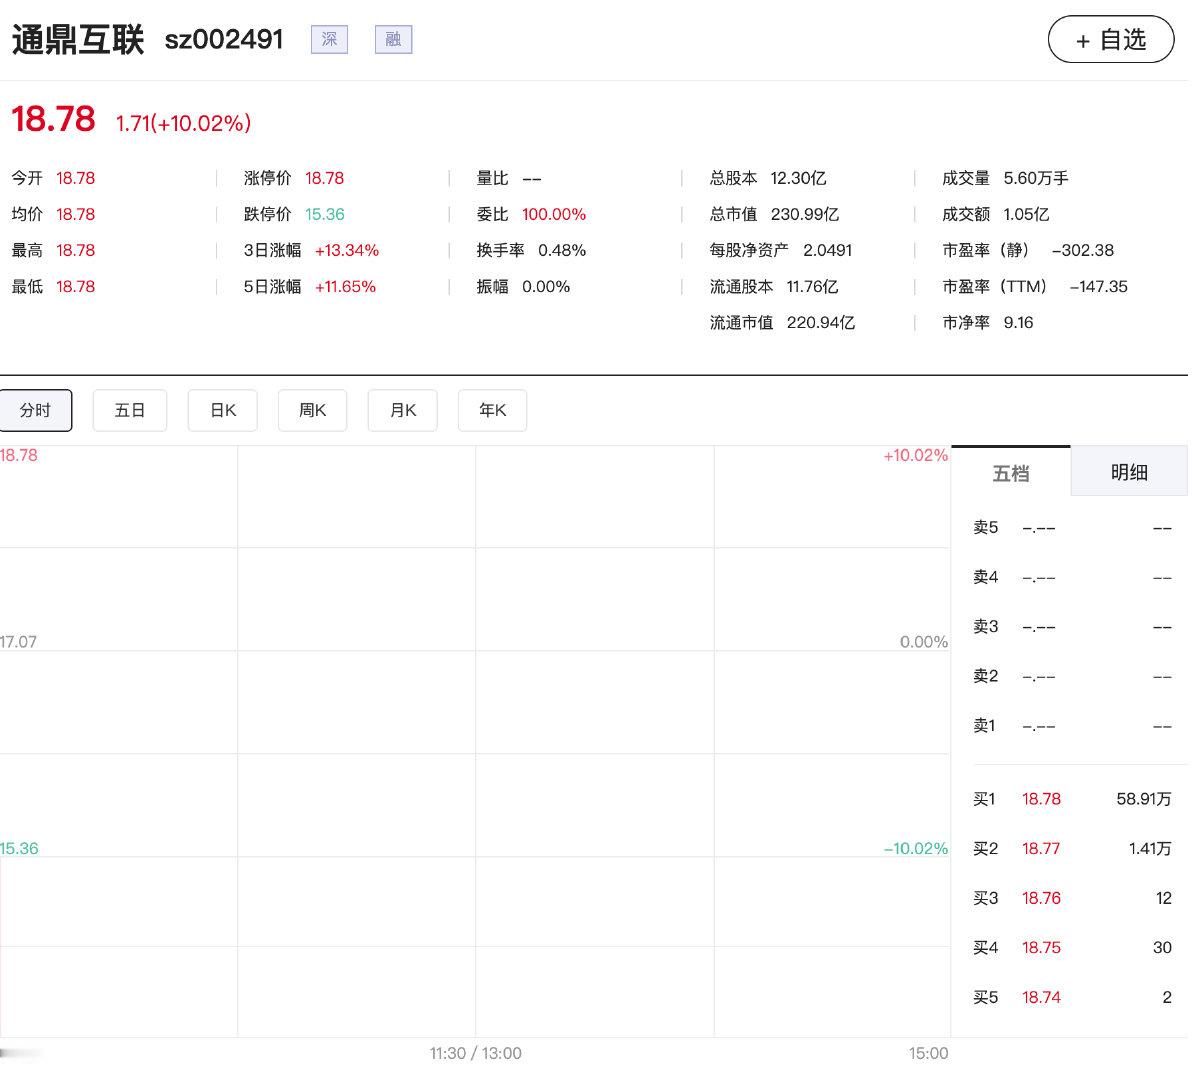This screenshot has height=1080, width=1204.
Task: View the 月K chart
Action: point(402,410)
